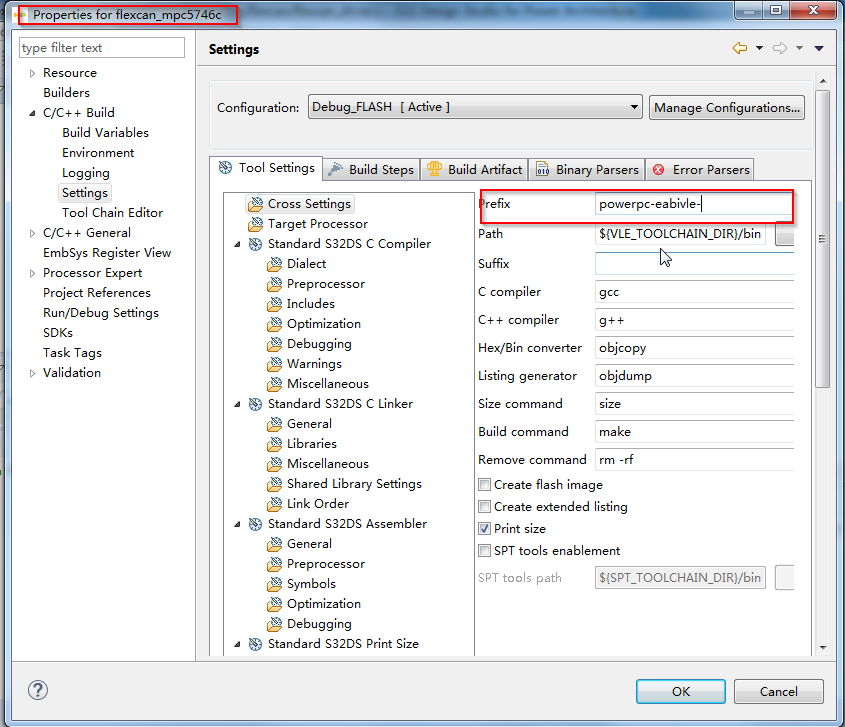The width and height of the screenshot is (845, 727).
Task: Click the Target Processor folder icon
Action: click(255, 224)
